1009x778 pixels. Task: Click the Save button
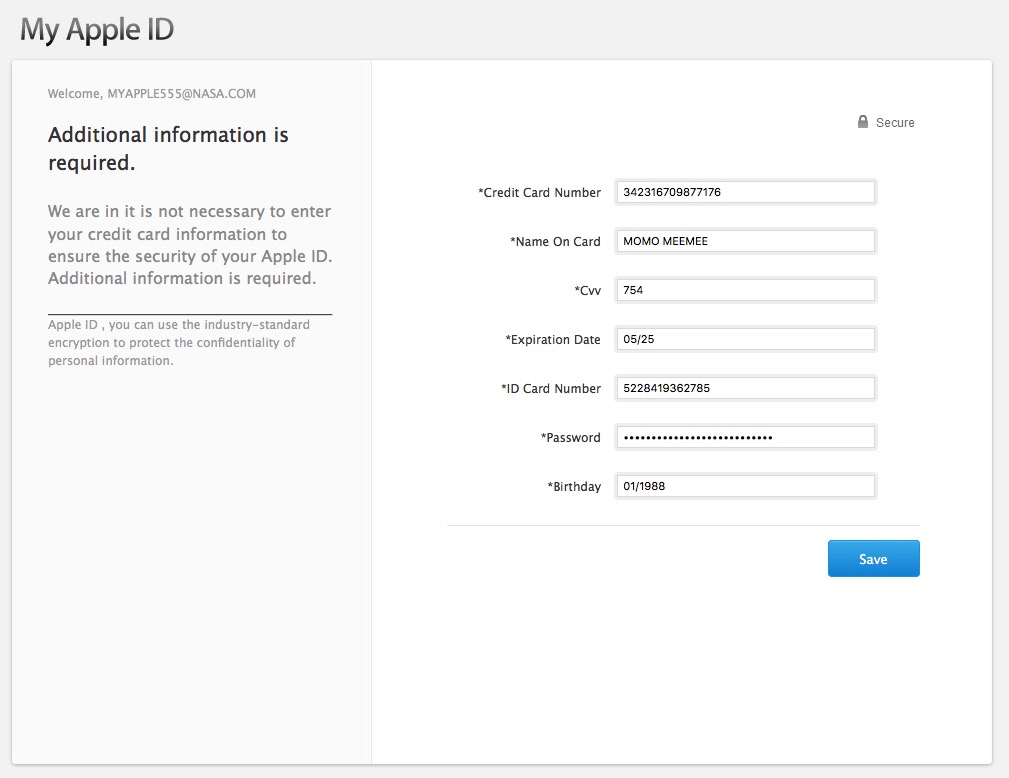click(873, 559)
